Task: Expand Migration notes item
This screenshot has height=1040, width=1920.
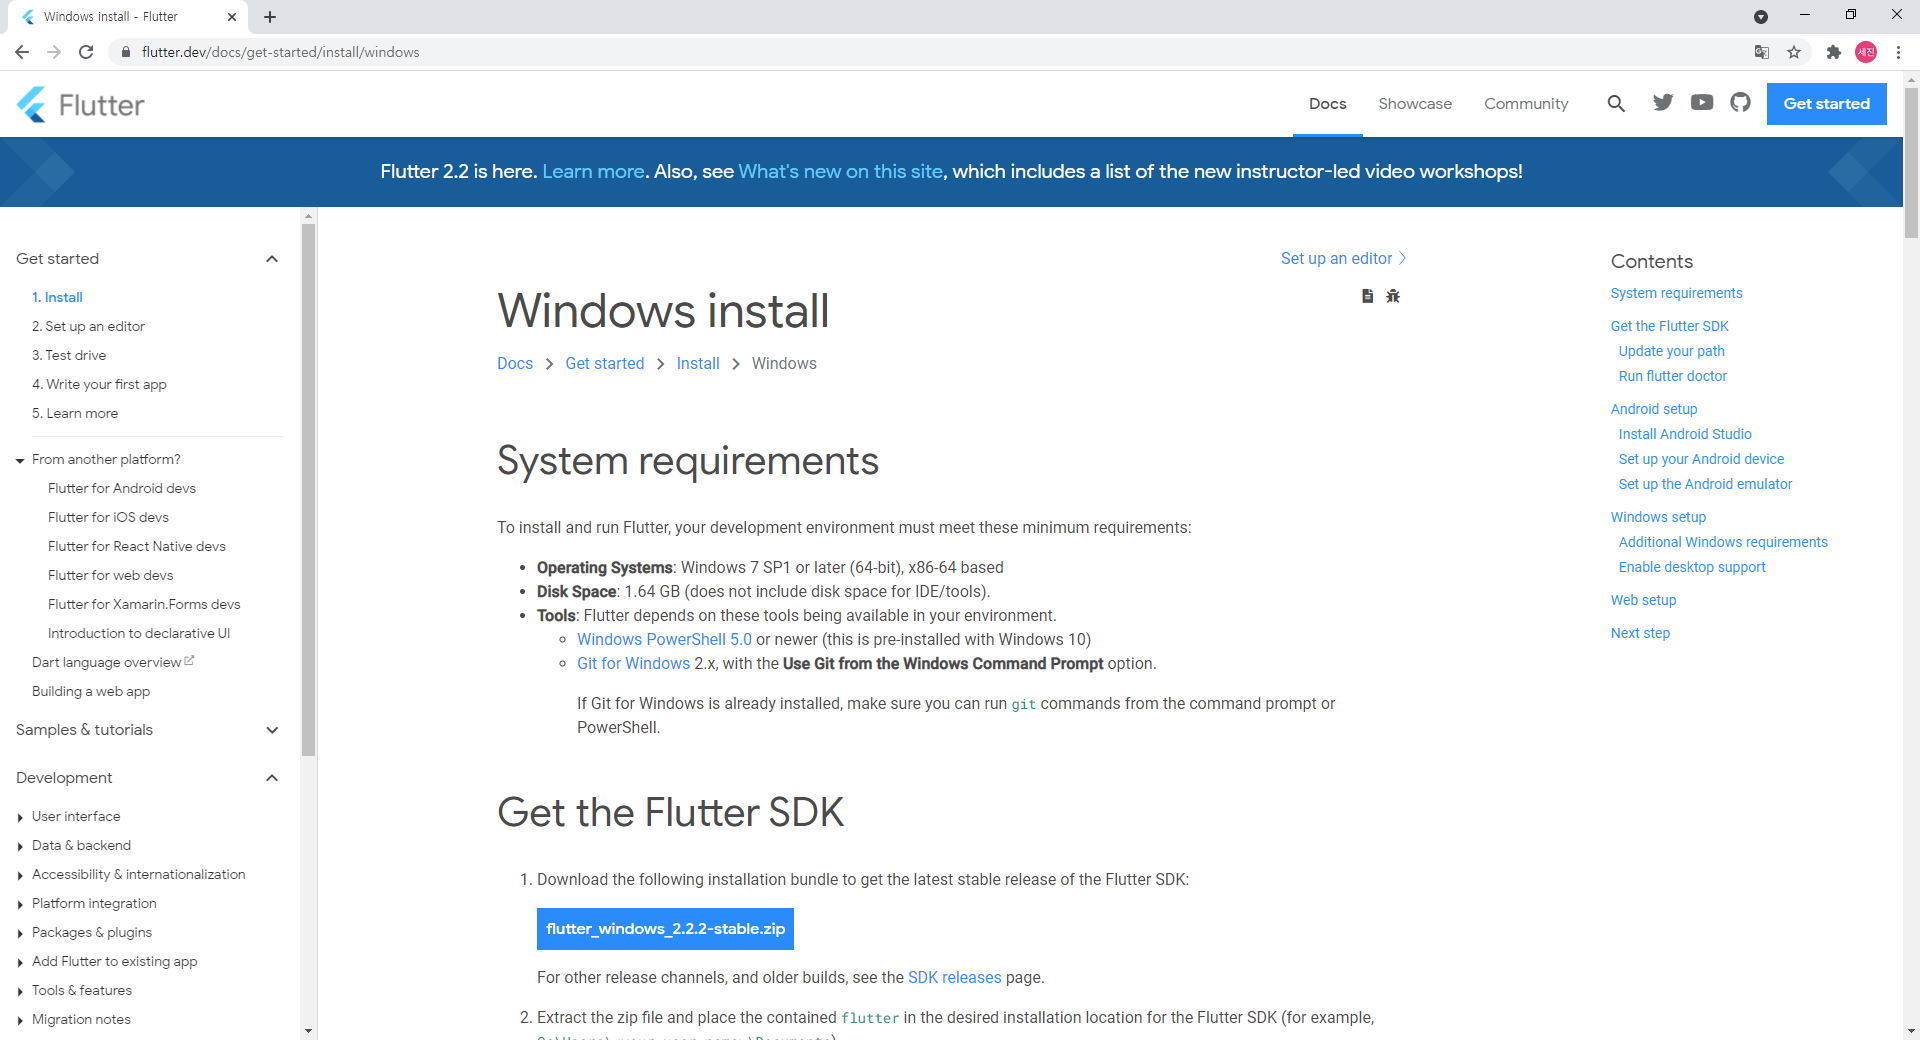Action: coord(20,1020)
